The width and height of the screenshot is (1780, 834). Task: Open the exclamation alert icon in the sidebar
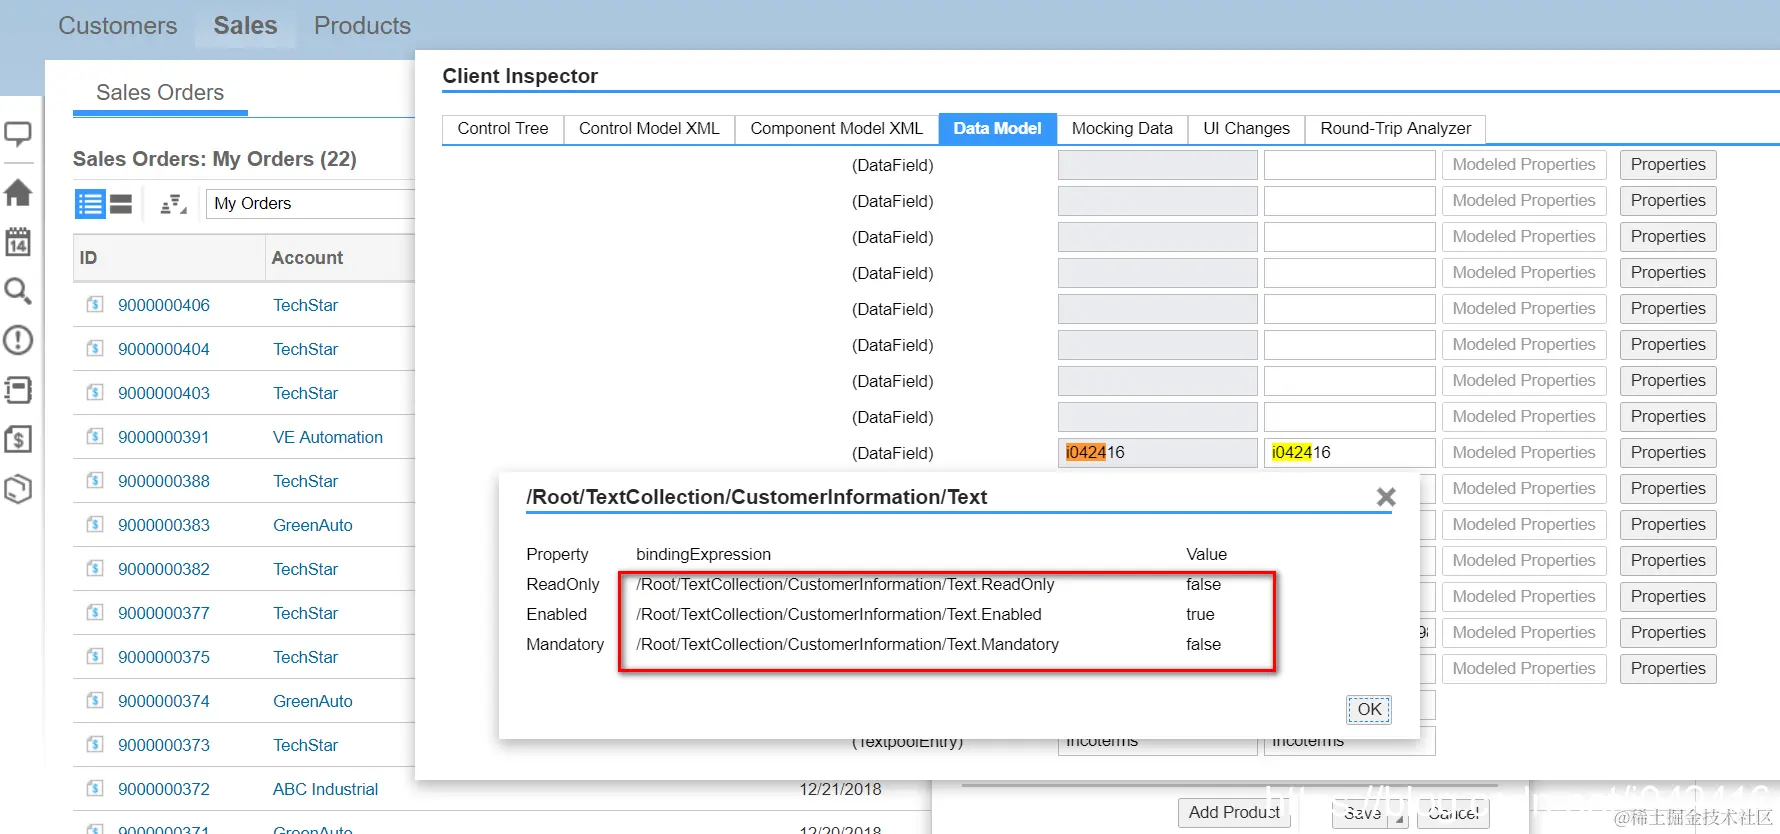[x=18, y=340]
